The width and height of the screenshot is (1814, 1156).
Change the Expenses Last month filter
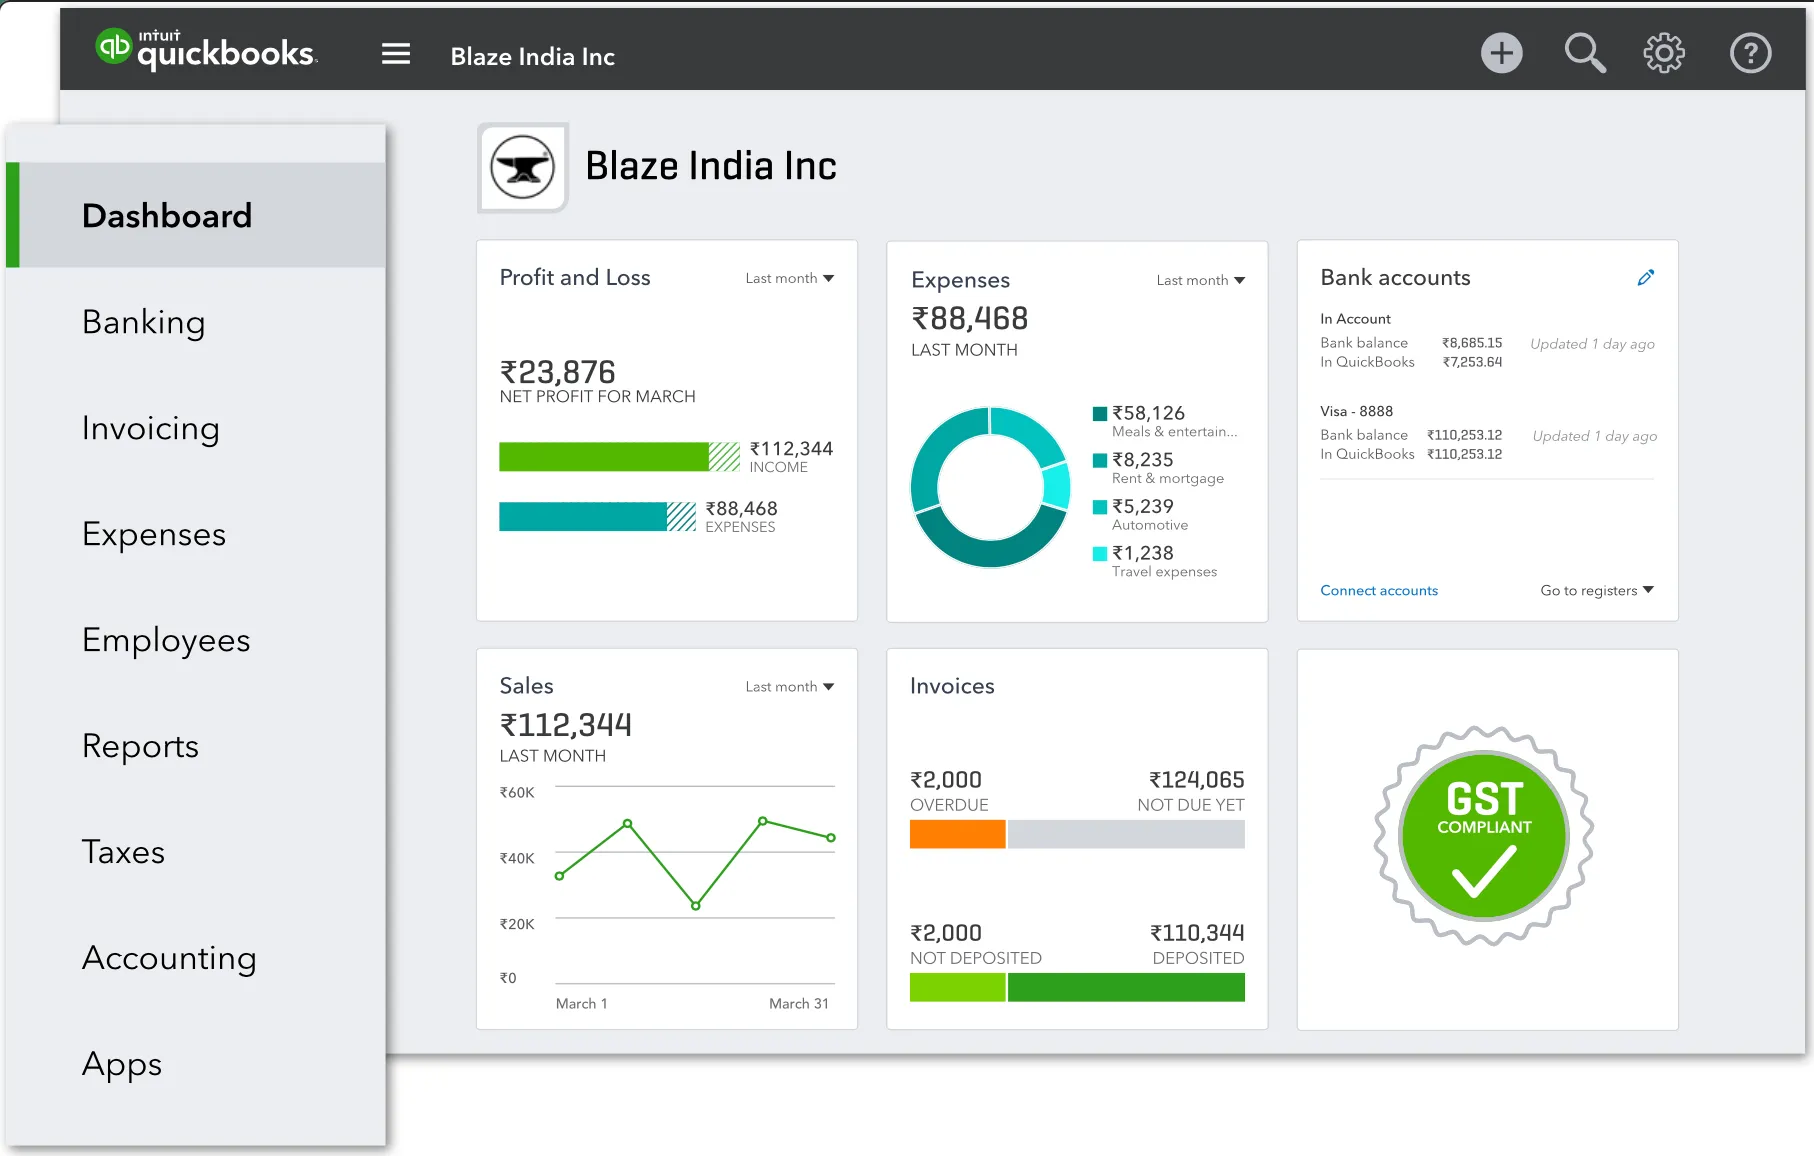click(x=1200, y=281)
